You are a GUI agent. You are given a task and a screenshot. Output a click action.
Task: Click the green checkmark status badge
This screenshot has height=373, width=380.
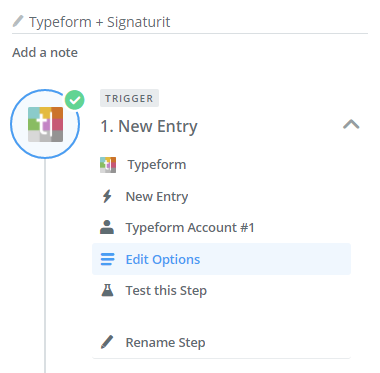pyautogui.click(x=75, y=100)
